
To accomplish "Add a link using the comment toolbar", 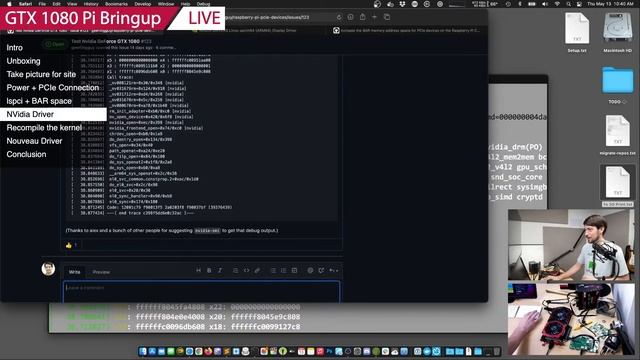I will pyautogui.click(x=257, y=270).
